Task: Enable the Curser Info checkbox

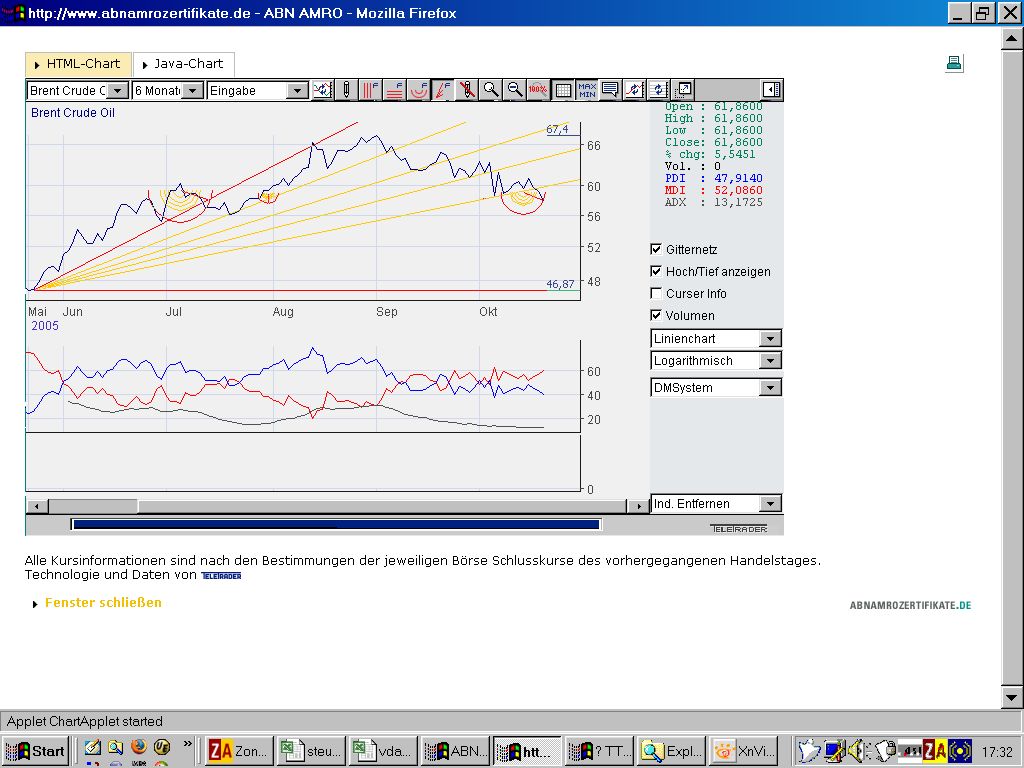Action: pyautogui.click(x=657, y=293)
